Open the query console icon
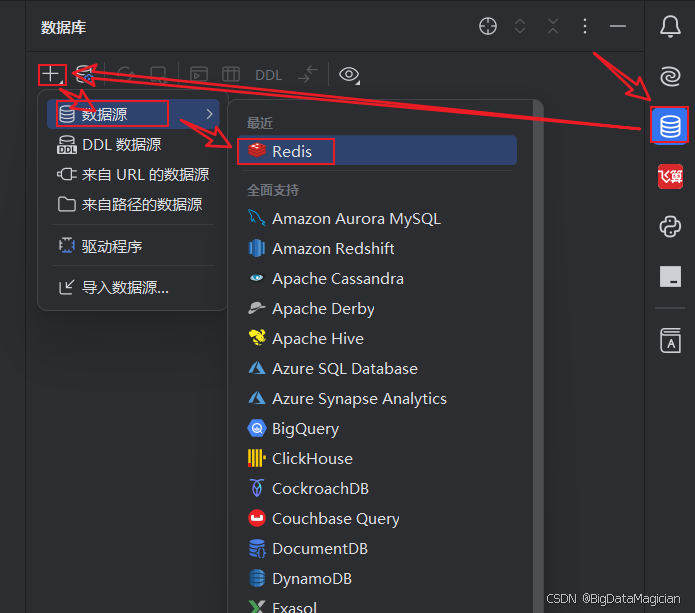The image size is (695, 613). (199, 74)
